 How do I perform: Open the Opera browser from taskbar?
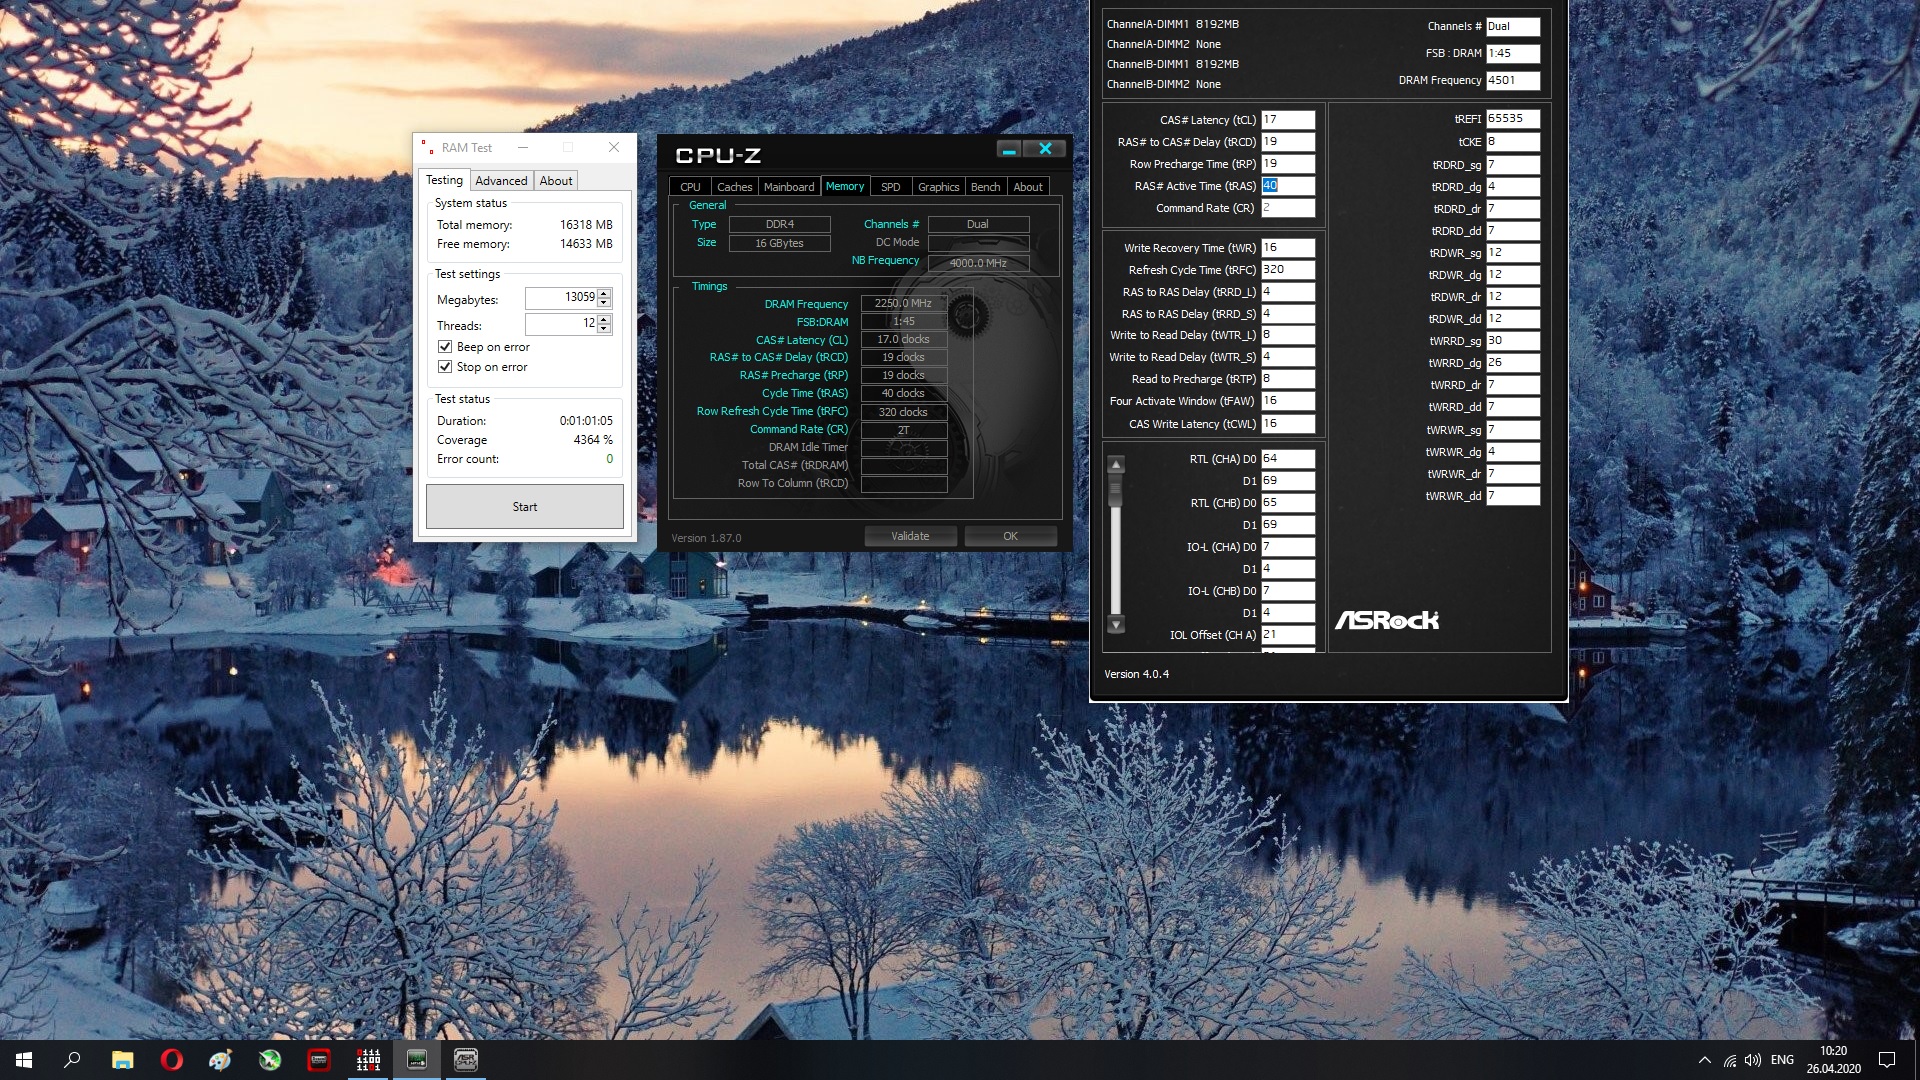click(x=171, y=1059)
